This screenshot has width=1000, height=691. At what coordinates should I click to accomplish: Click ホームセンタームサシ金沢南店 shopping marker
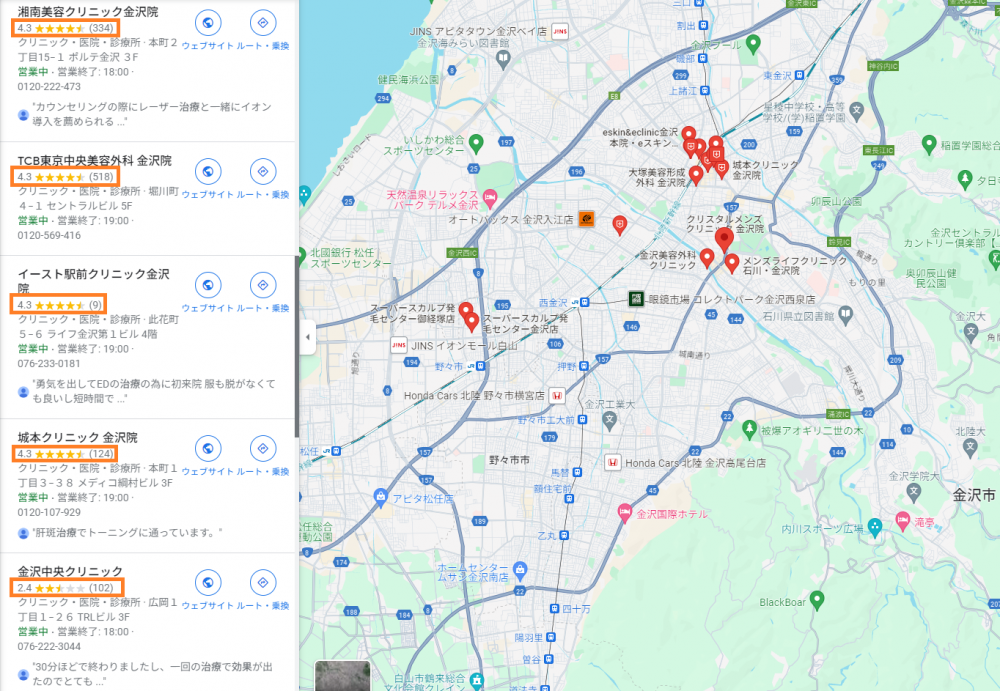click(x=520, y=568)
